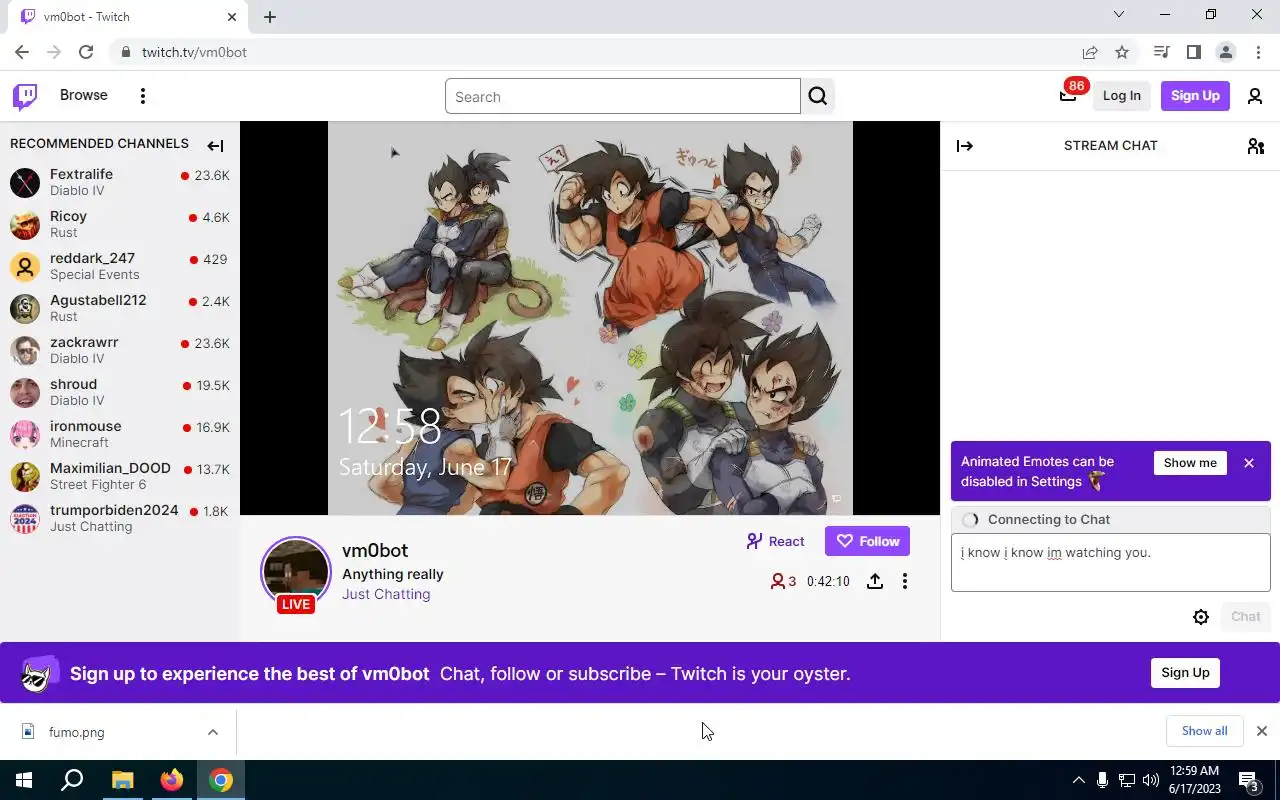Open the more options dots beside Browse
The image size is (1280, 800).
[143, 96]
